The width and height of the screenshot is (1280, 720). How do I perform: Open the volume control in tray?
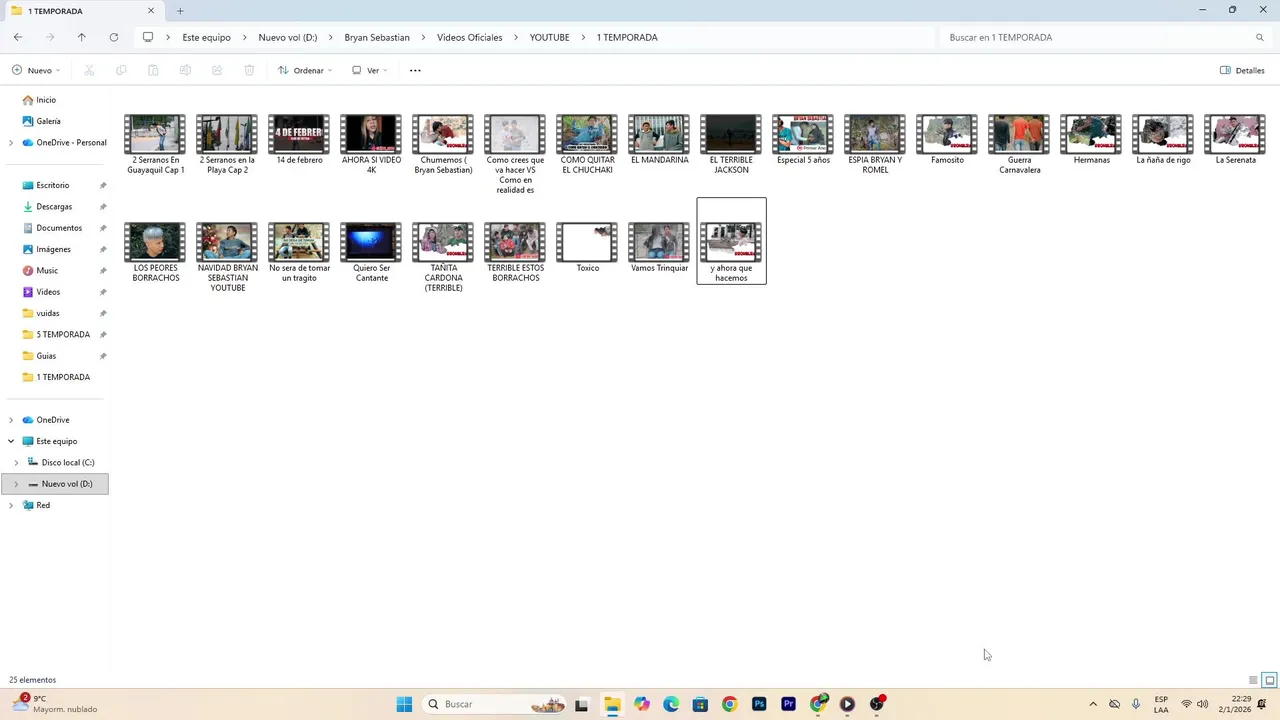click(x=1202, y=704)
